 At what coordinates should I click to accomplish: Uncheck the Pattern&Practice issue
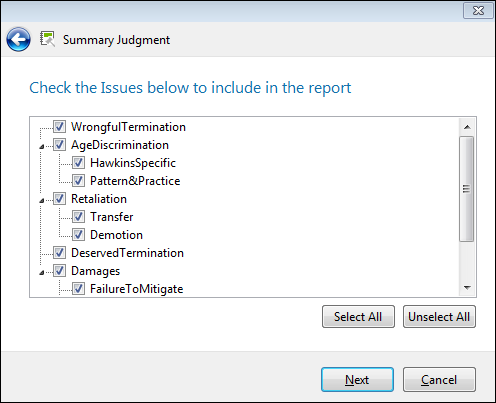coord(78,181)
